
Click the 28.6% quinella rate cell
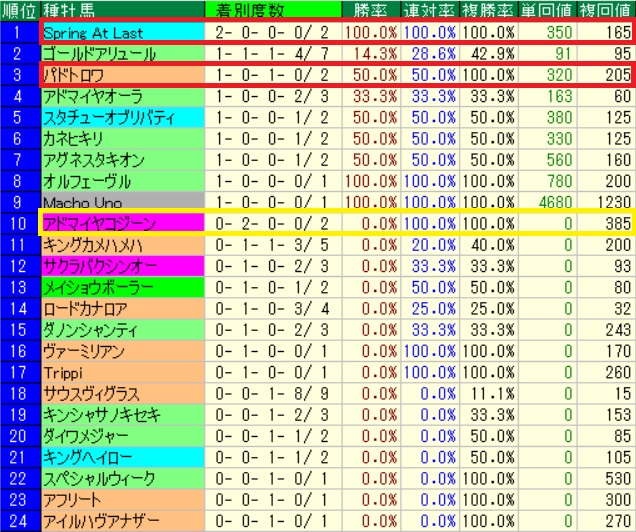pos(434,54)
